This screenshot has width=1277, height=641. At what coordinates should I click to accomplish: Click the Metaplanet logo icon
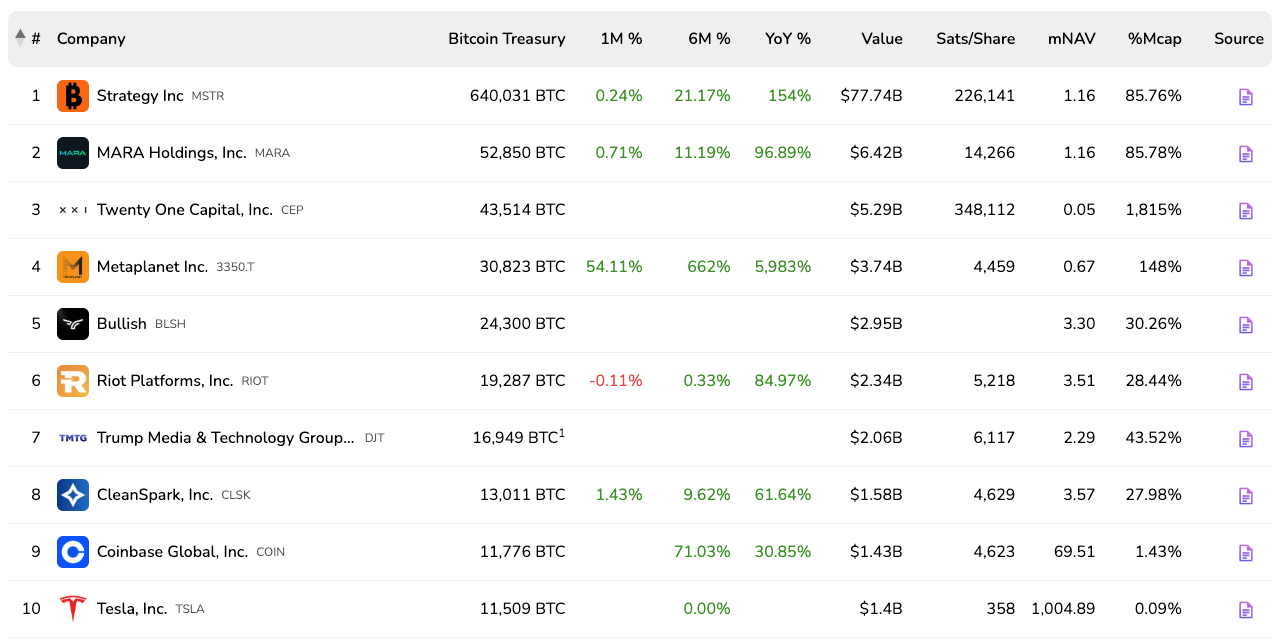(73, 267)
